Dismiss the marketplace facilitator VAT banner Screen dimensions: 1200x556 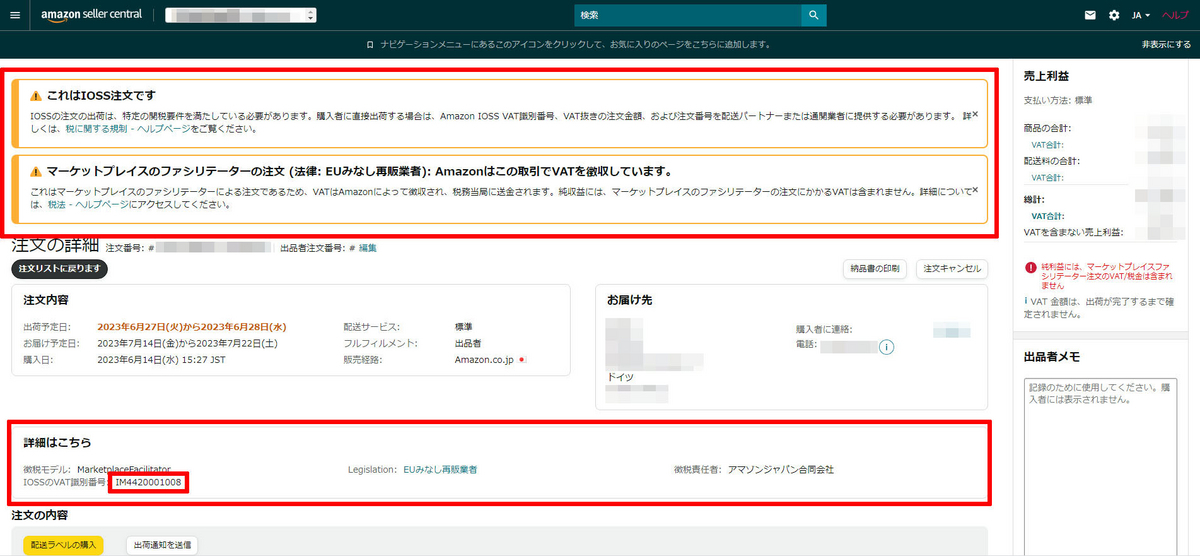coord(975,189)
